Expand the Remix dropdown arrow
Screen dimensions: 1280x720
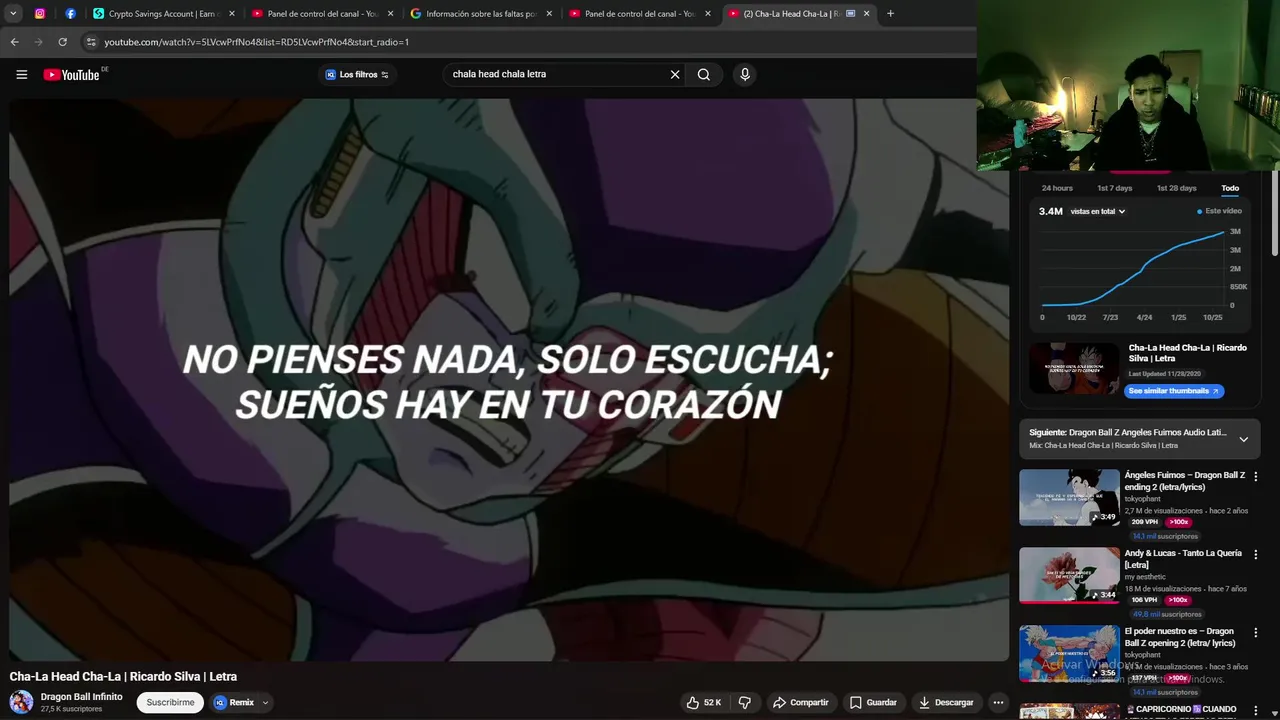point(265,702)
